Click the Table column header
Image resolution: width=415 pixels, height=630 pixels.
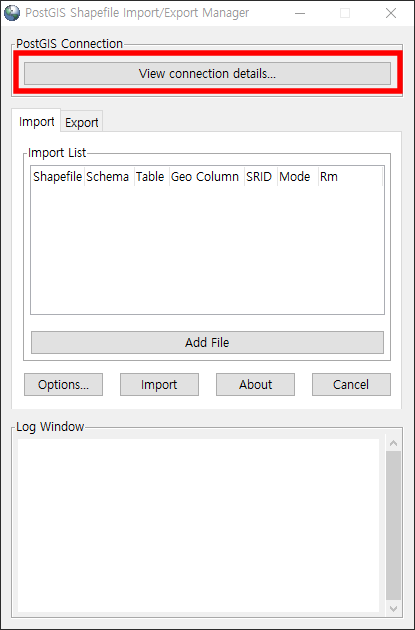pos(151,176)
